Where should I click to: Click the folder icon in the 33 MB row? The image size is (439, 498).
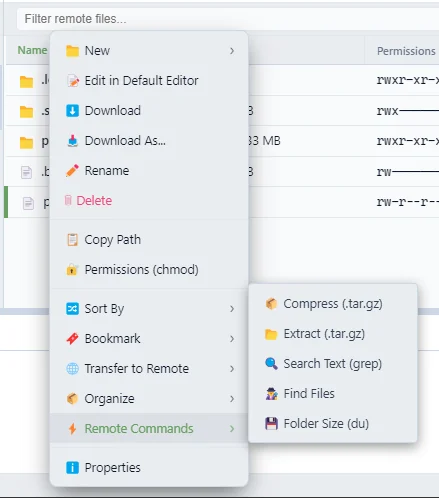(x=26, y=142)
